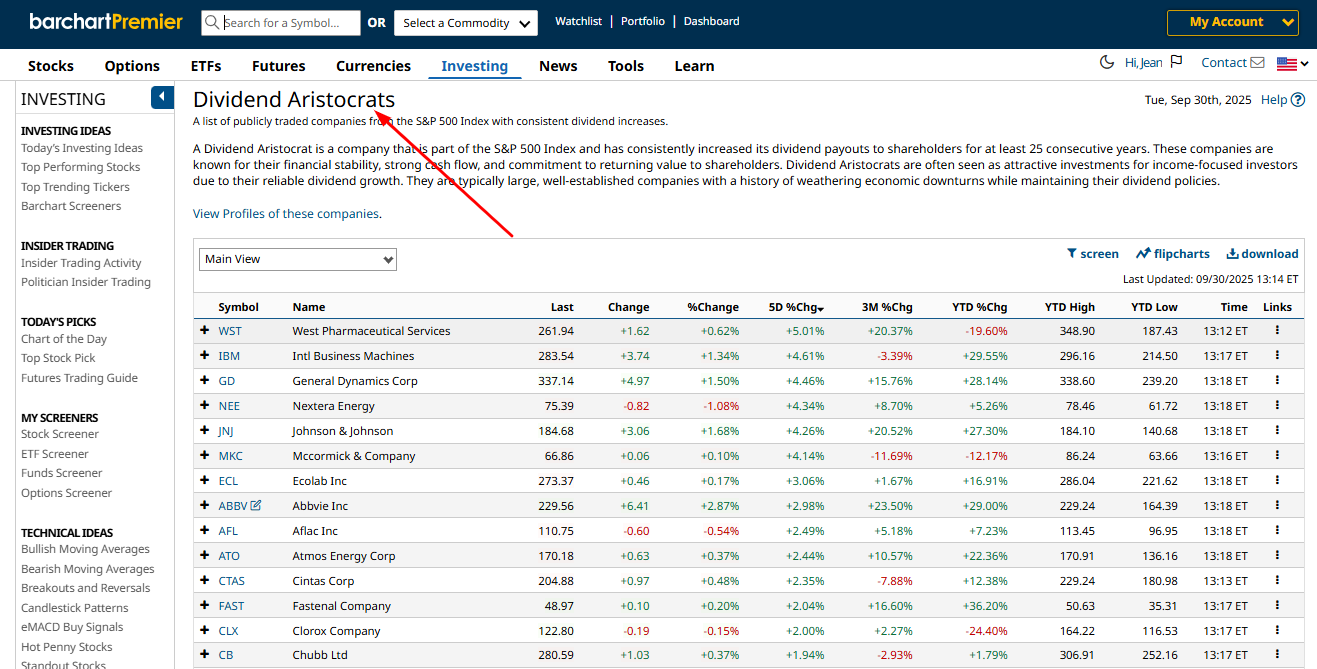Viewport: 1317px width, 669px height.
Task: Open the My Account dropdown
Action: click(1232, 21)
